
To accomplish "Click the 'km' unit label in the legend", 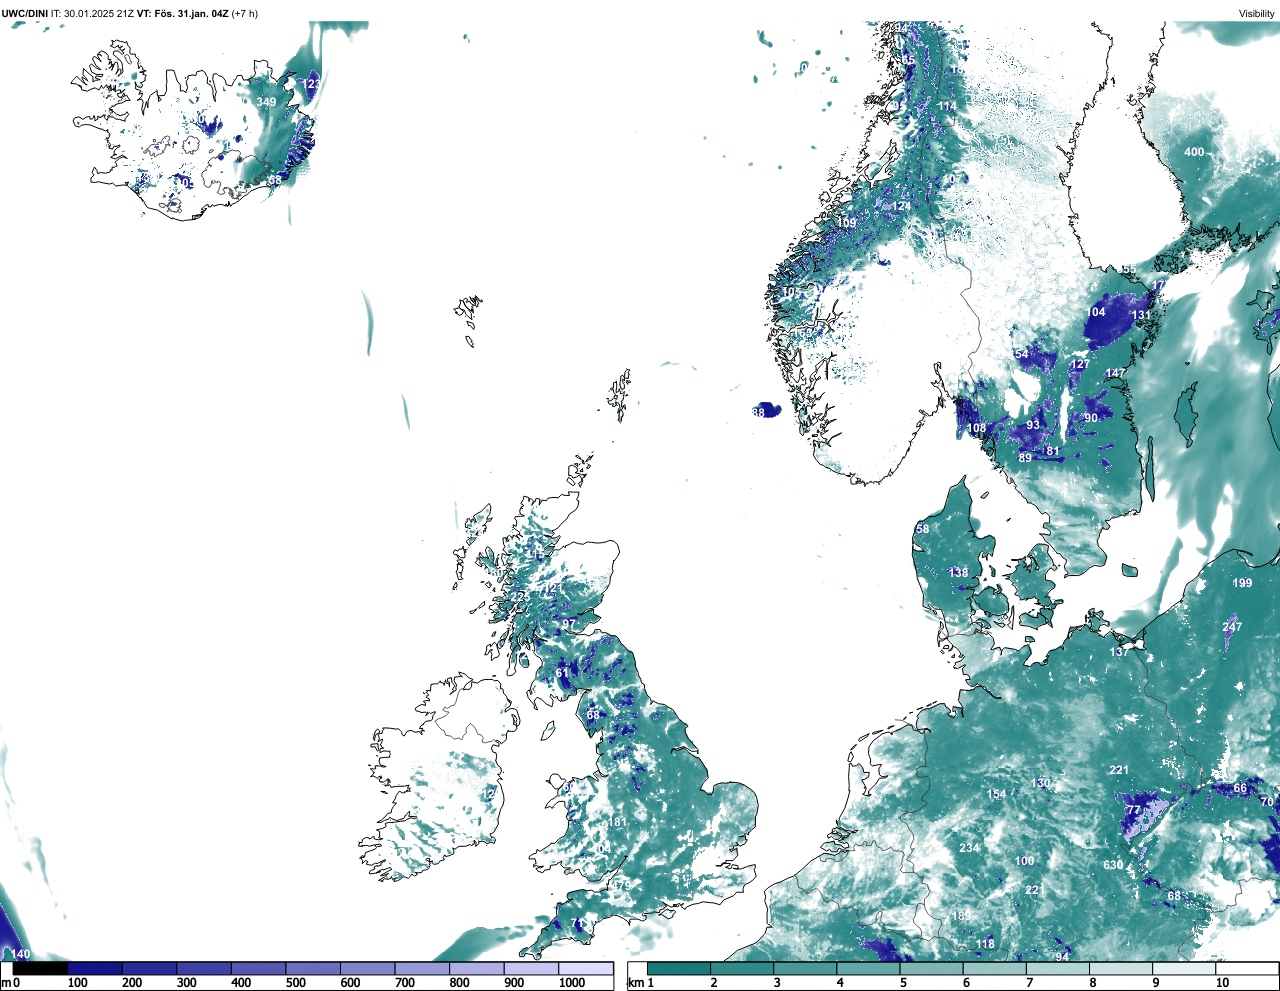I will [x=635, y=983].
